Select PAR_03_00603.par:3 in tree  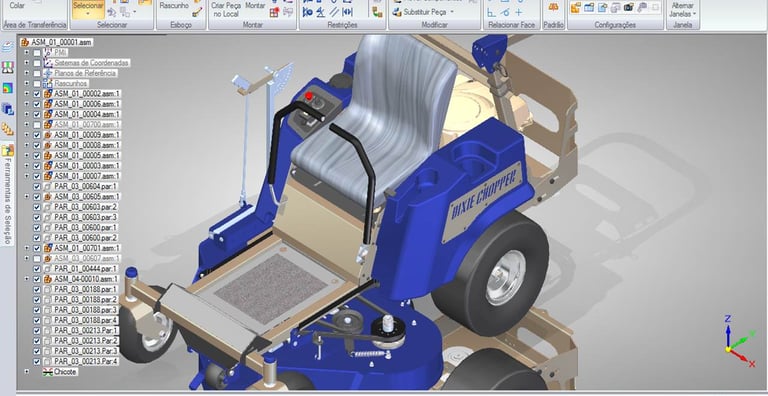tap(86, 217)
